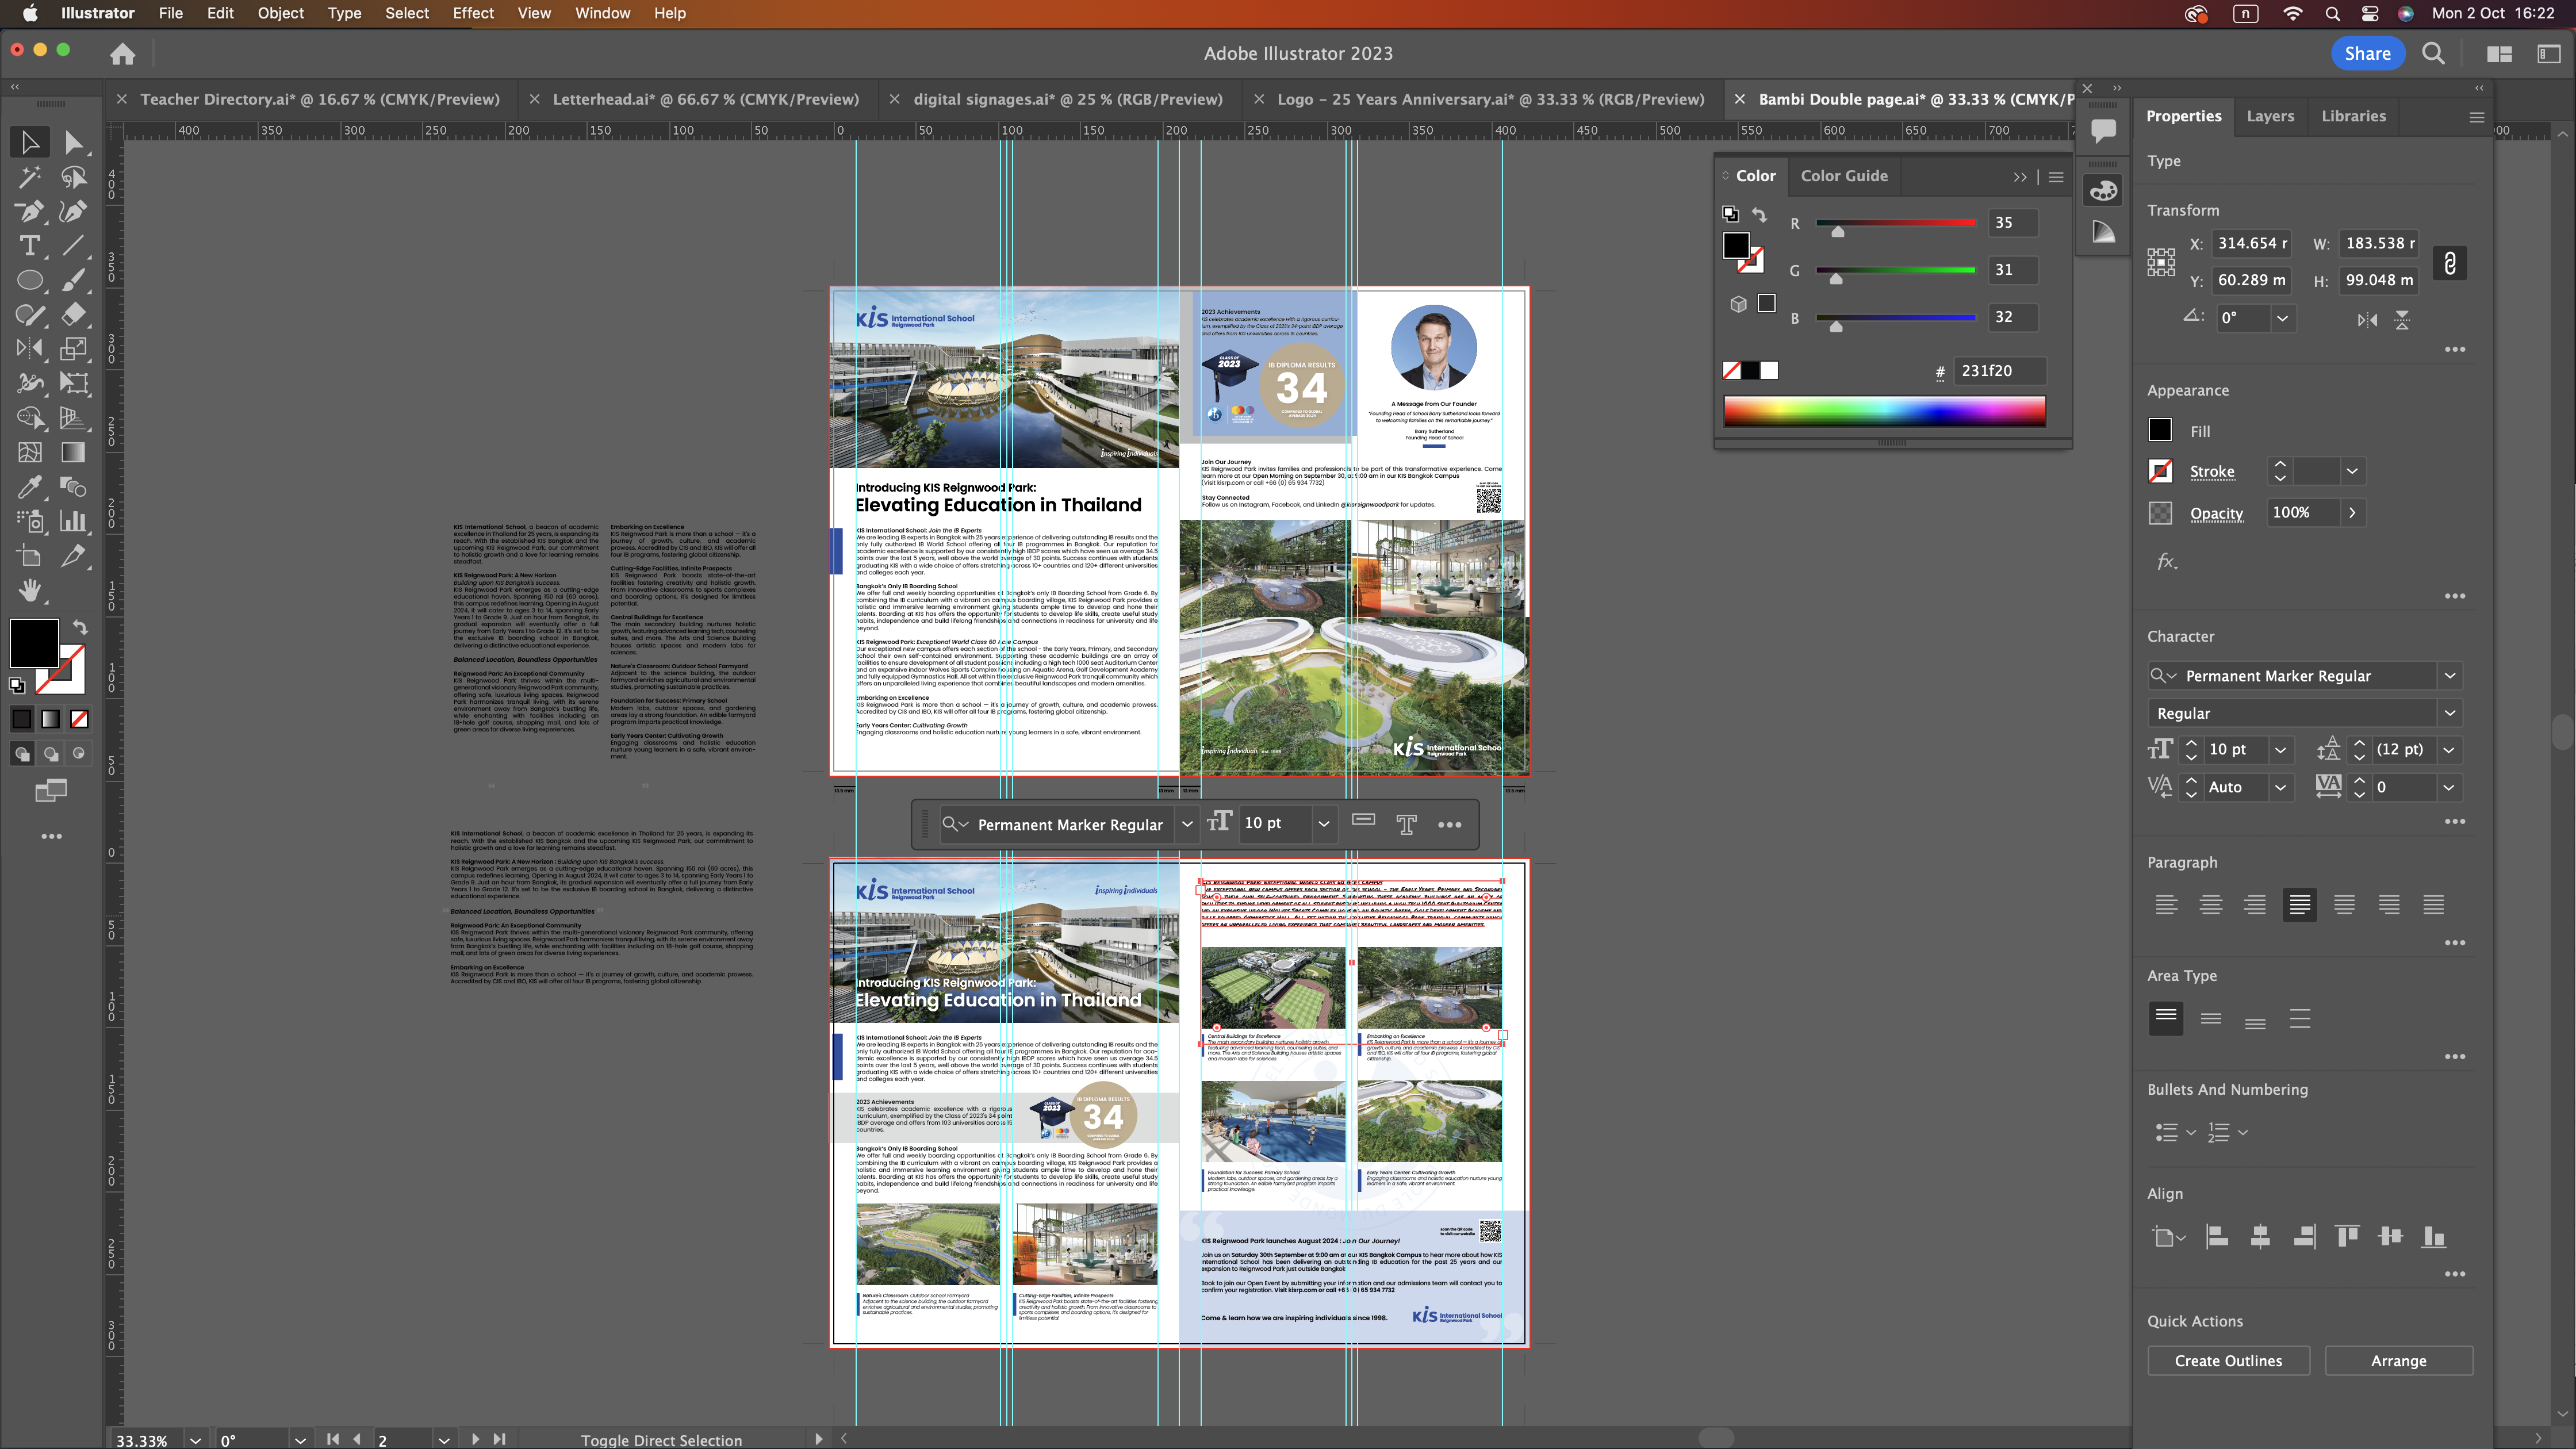Switch to Libraries panel tab
Image resolution: width=2576 pixels, height=1449 pixels.
coord(2353,116)
